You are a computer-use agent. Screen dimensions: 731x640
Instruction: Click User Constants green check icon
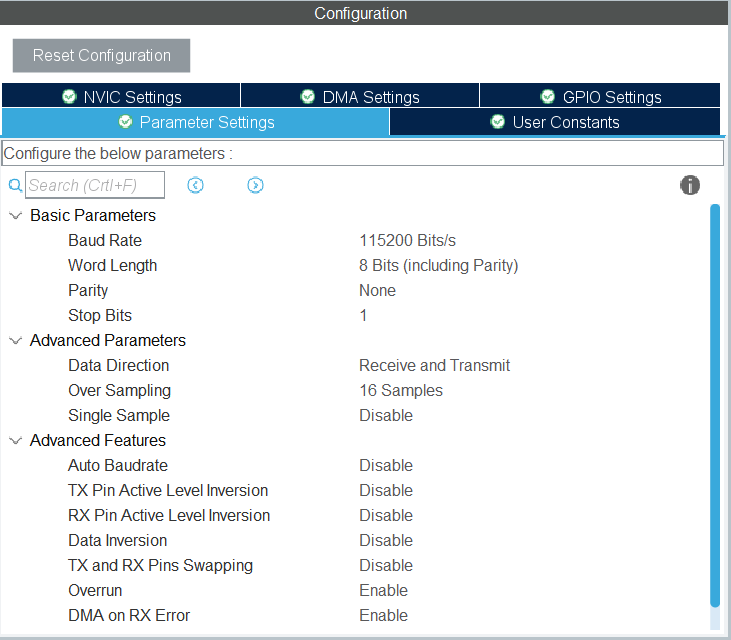(498, 122)
